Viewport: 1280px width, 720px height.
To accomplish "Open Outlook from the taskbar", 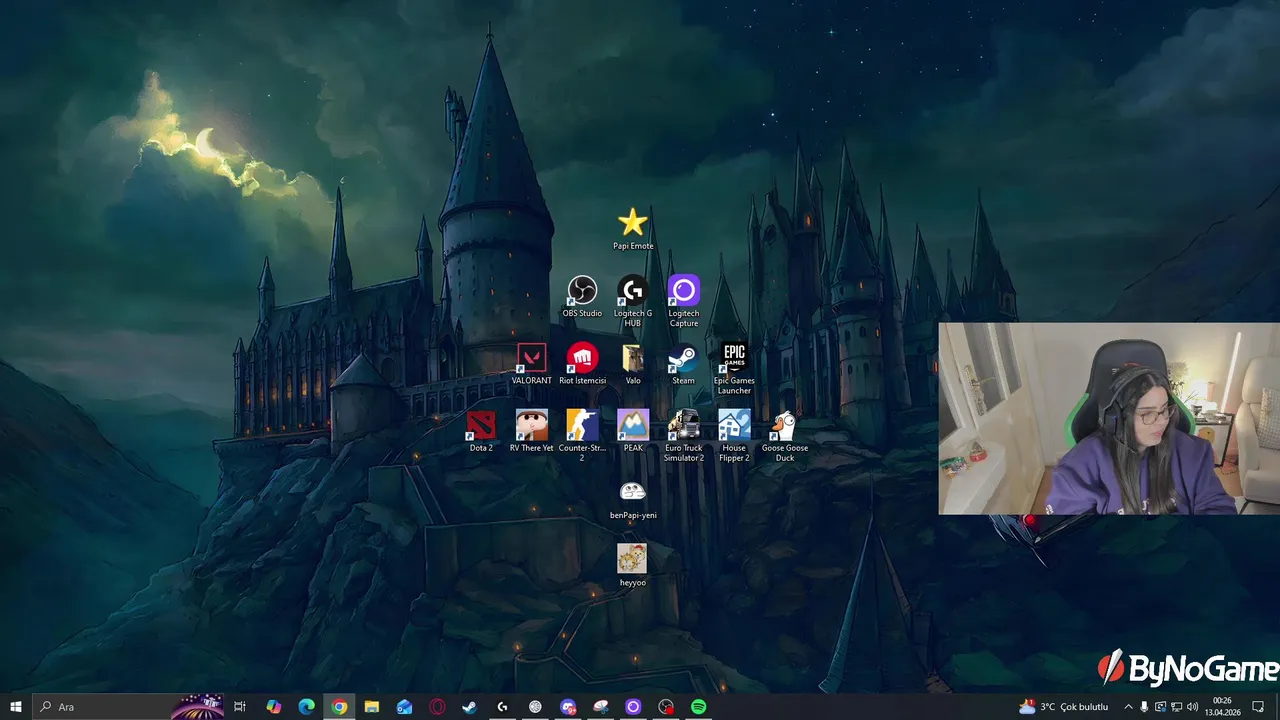I will click(404, 707).
